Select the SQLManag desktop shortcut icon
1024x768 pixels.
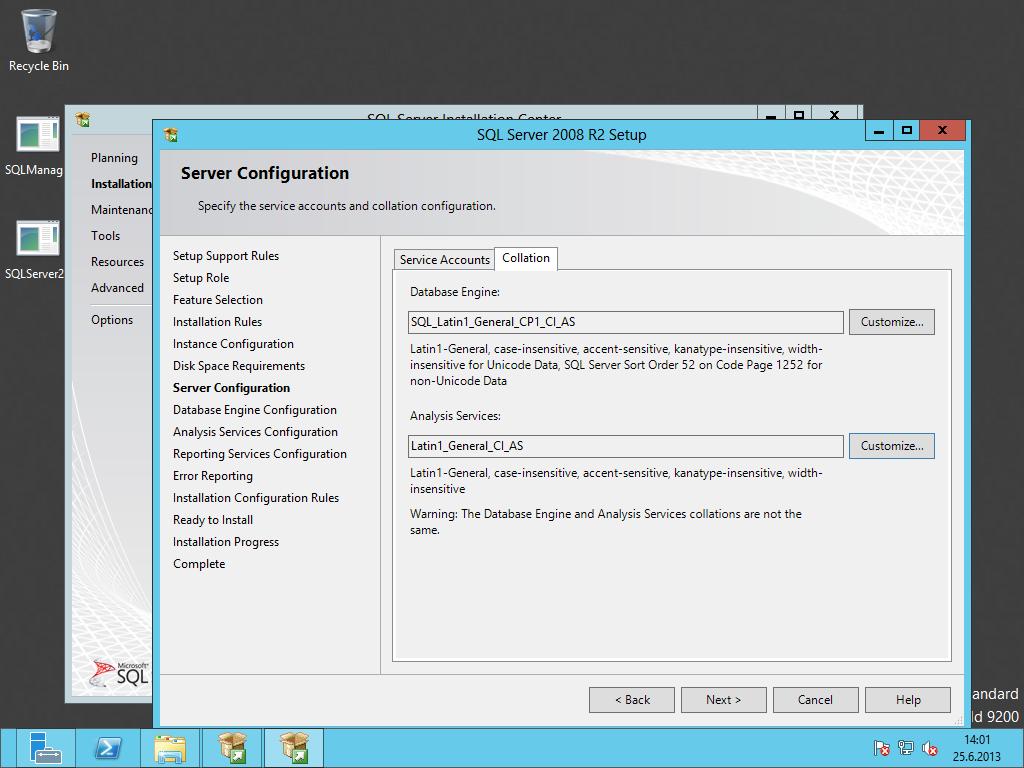37,134
